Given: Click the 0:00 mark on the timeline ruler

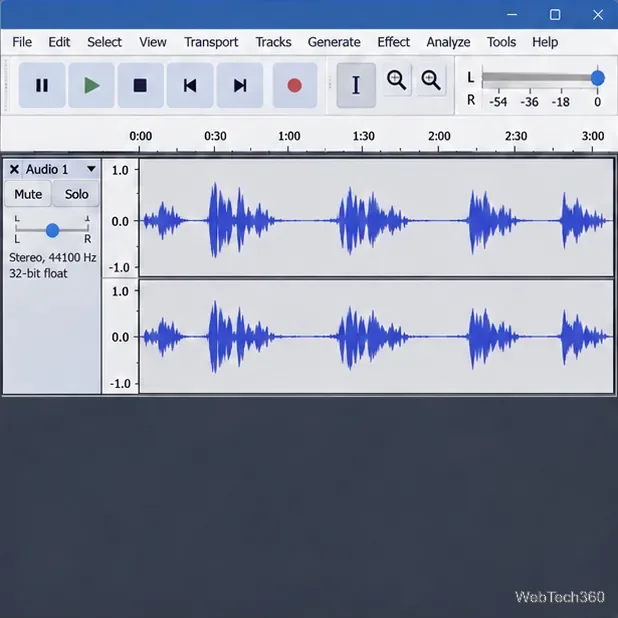Looking at the screenshot, I should coord(141,136).
